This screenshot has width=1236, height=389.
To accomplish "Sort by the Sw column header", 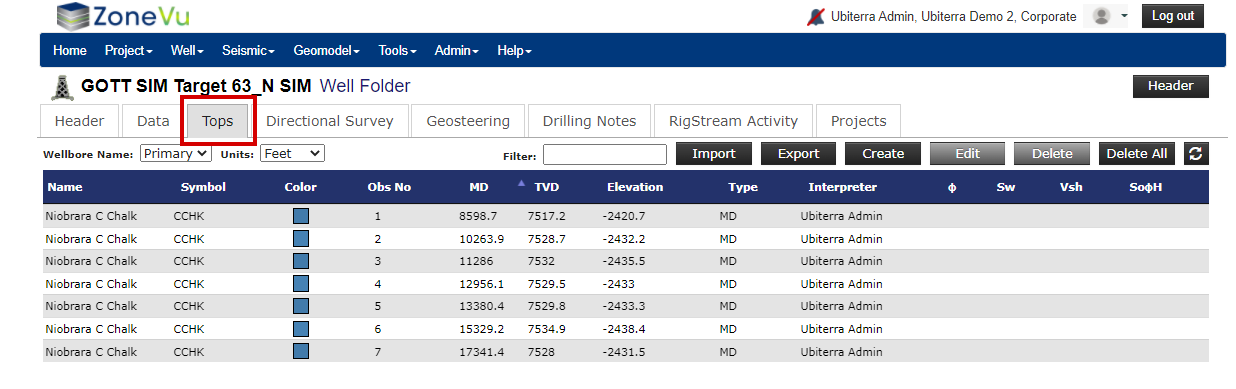I will [x=1006, y=187].
